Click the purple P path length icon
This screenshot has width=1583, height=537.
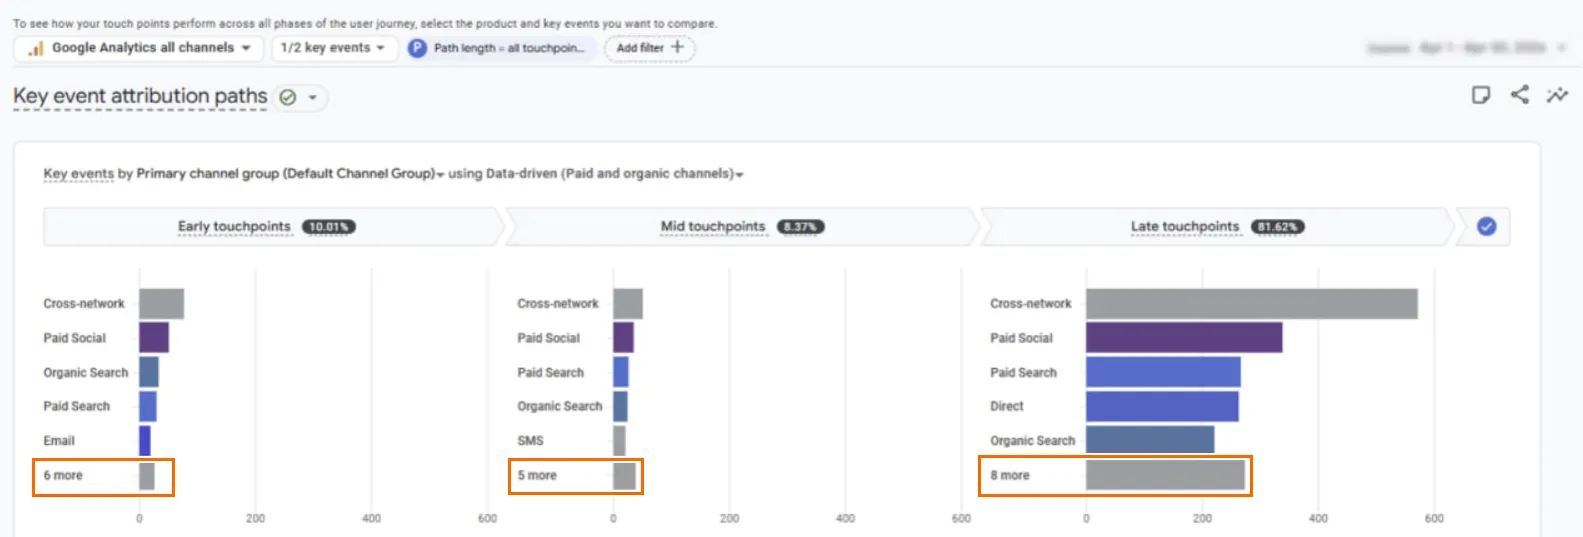pos(417,48)
